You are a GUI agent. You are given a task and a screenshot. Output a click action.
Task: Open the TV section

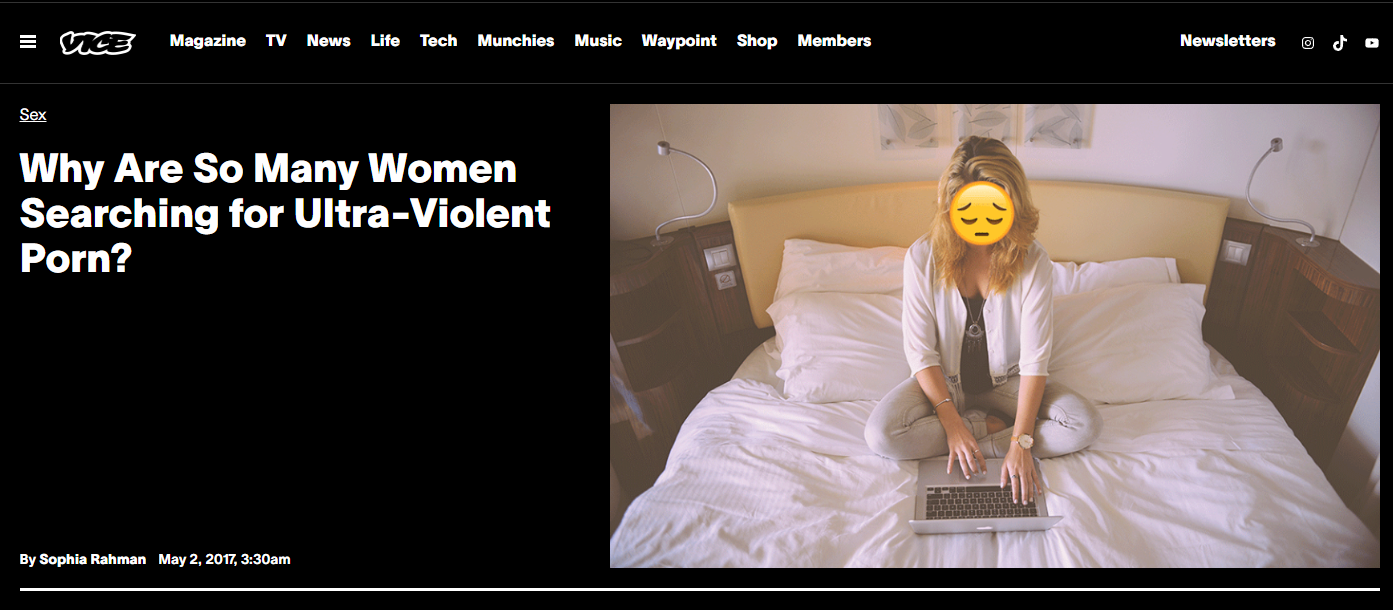276,41
